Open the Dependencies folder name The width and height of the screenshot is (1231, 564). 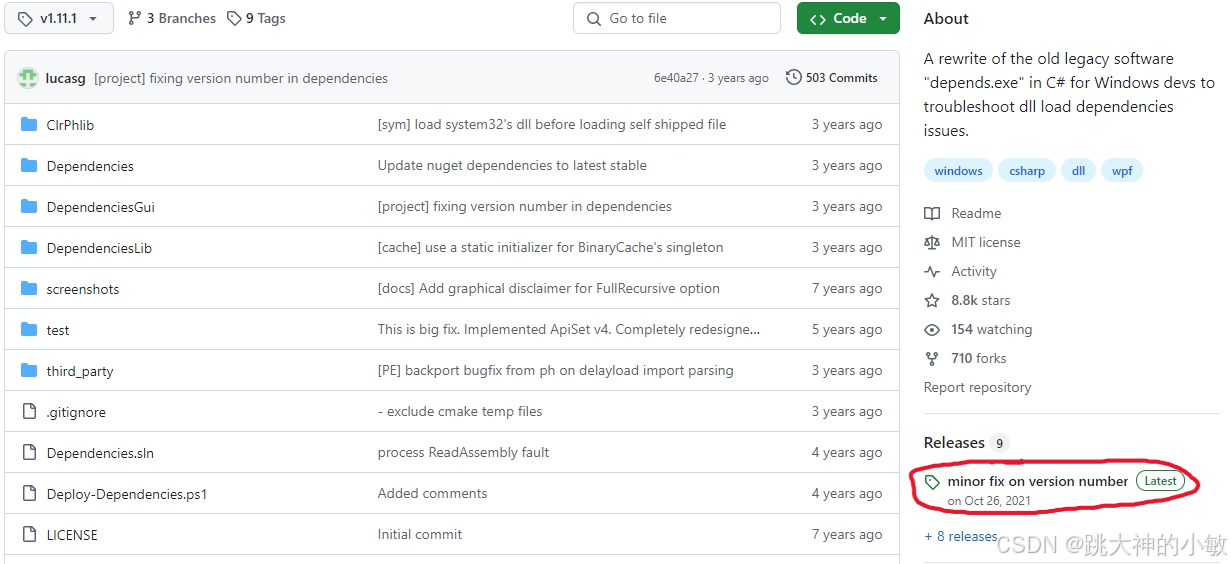pyautogui.click(x=90, y=166)
